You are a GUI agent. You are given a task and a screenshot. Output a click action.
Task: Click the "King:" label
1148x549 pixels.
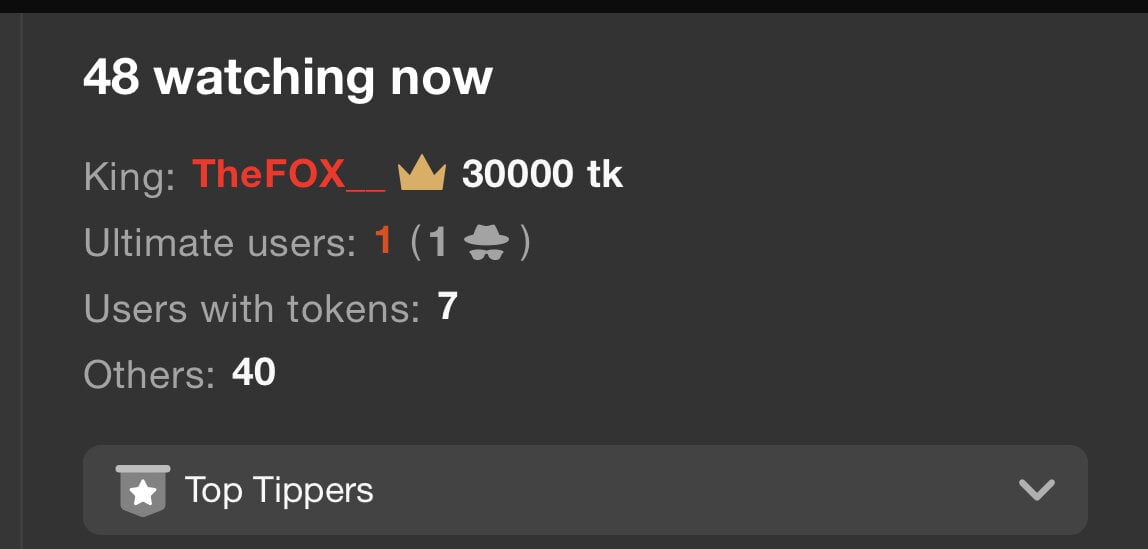[130, 176]
